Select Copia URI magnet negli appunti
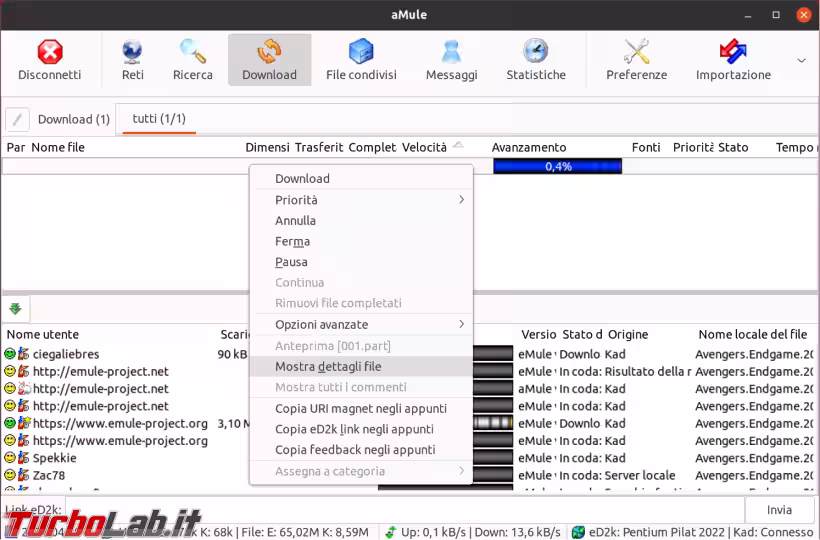 (x=361, y=408)
